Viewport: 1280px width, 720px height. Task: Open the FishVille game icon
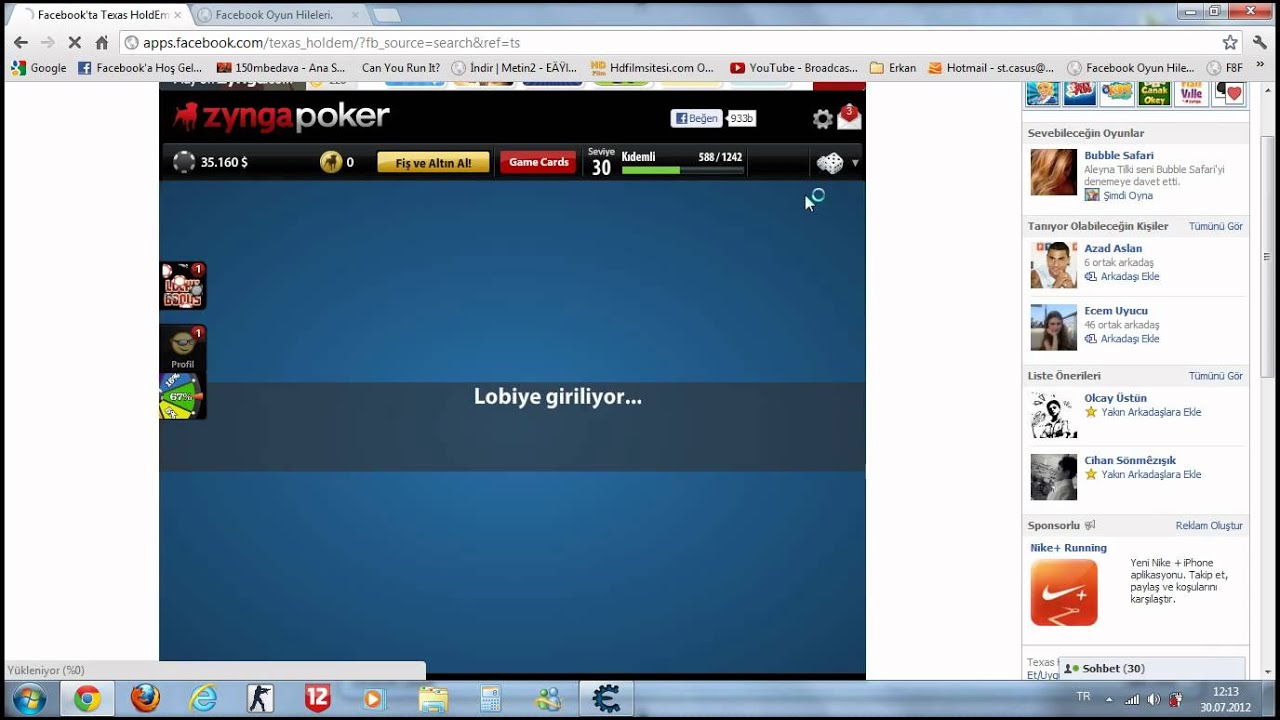click(x=1190, y=93)
